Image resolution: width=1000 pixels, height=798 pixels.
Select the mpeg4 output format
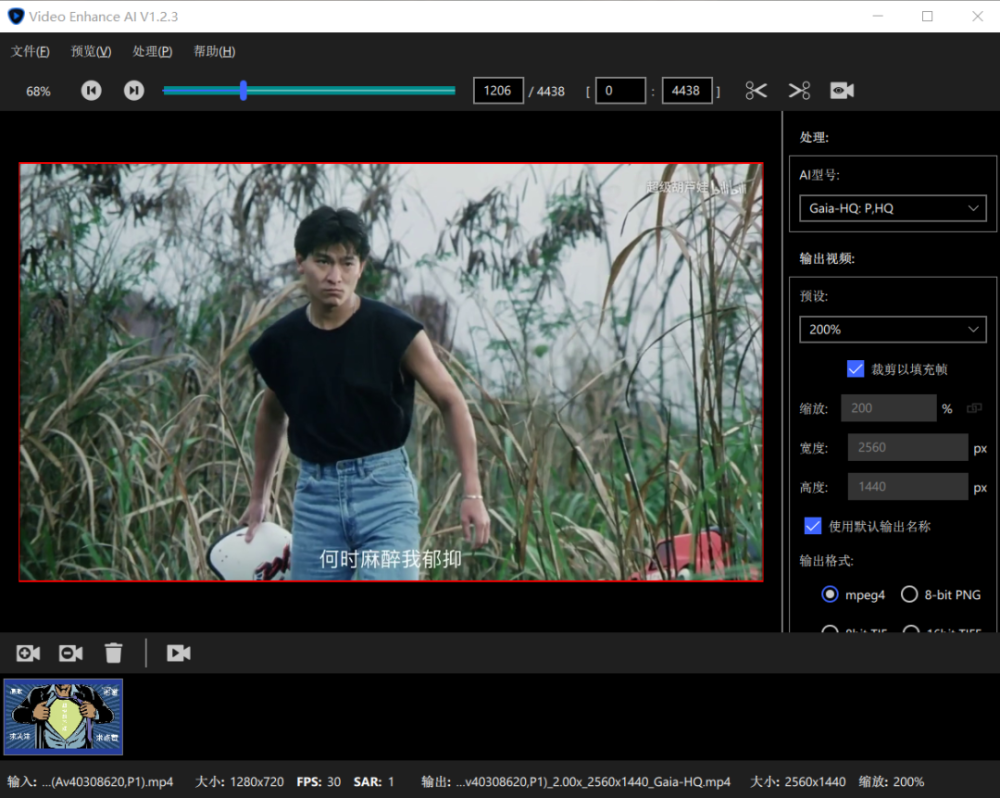(830, 594)
